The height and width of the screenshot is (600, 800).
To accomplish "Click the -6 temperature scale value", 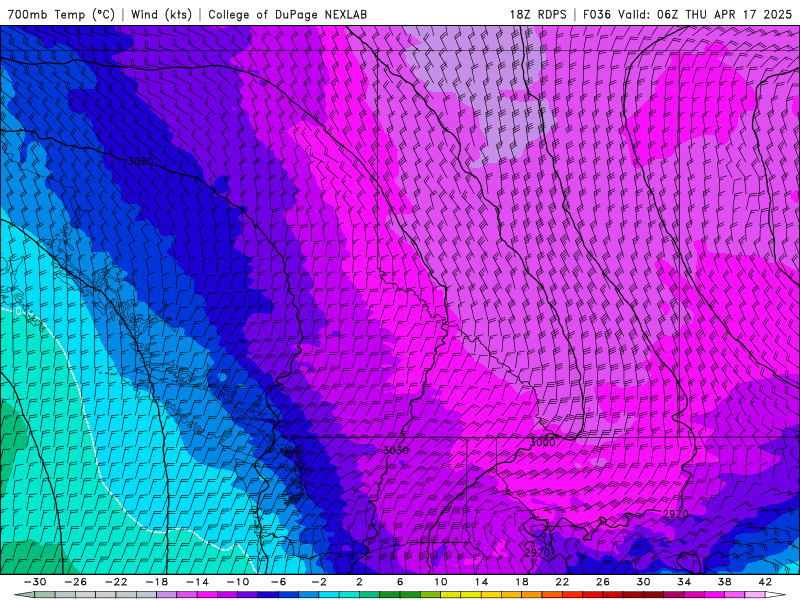I will (279, 582).
